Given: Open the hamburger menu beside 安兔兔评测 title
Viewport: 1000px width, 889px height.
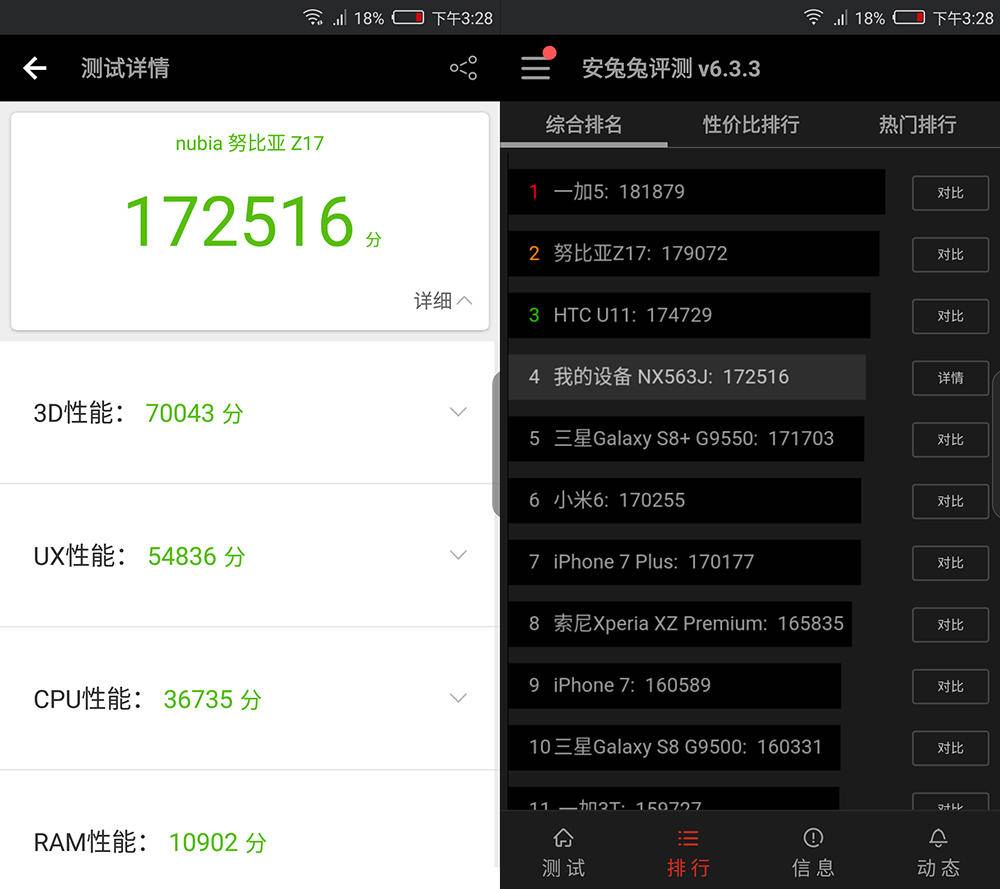Looking at the screenshot, I should 536,68.
